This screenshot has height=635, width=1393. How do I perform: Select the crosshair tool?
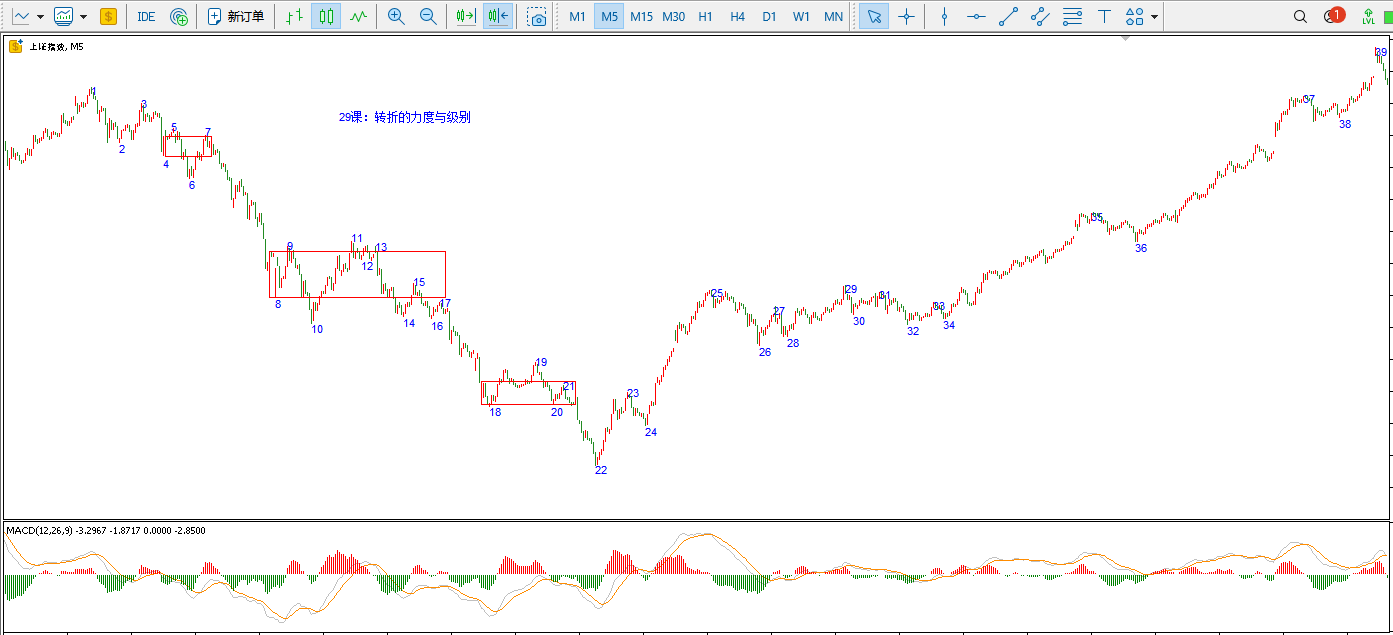coord(906,16)
